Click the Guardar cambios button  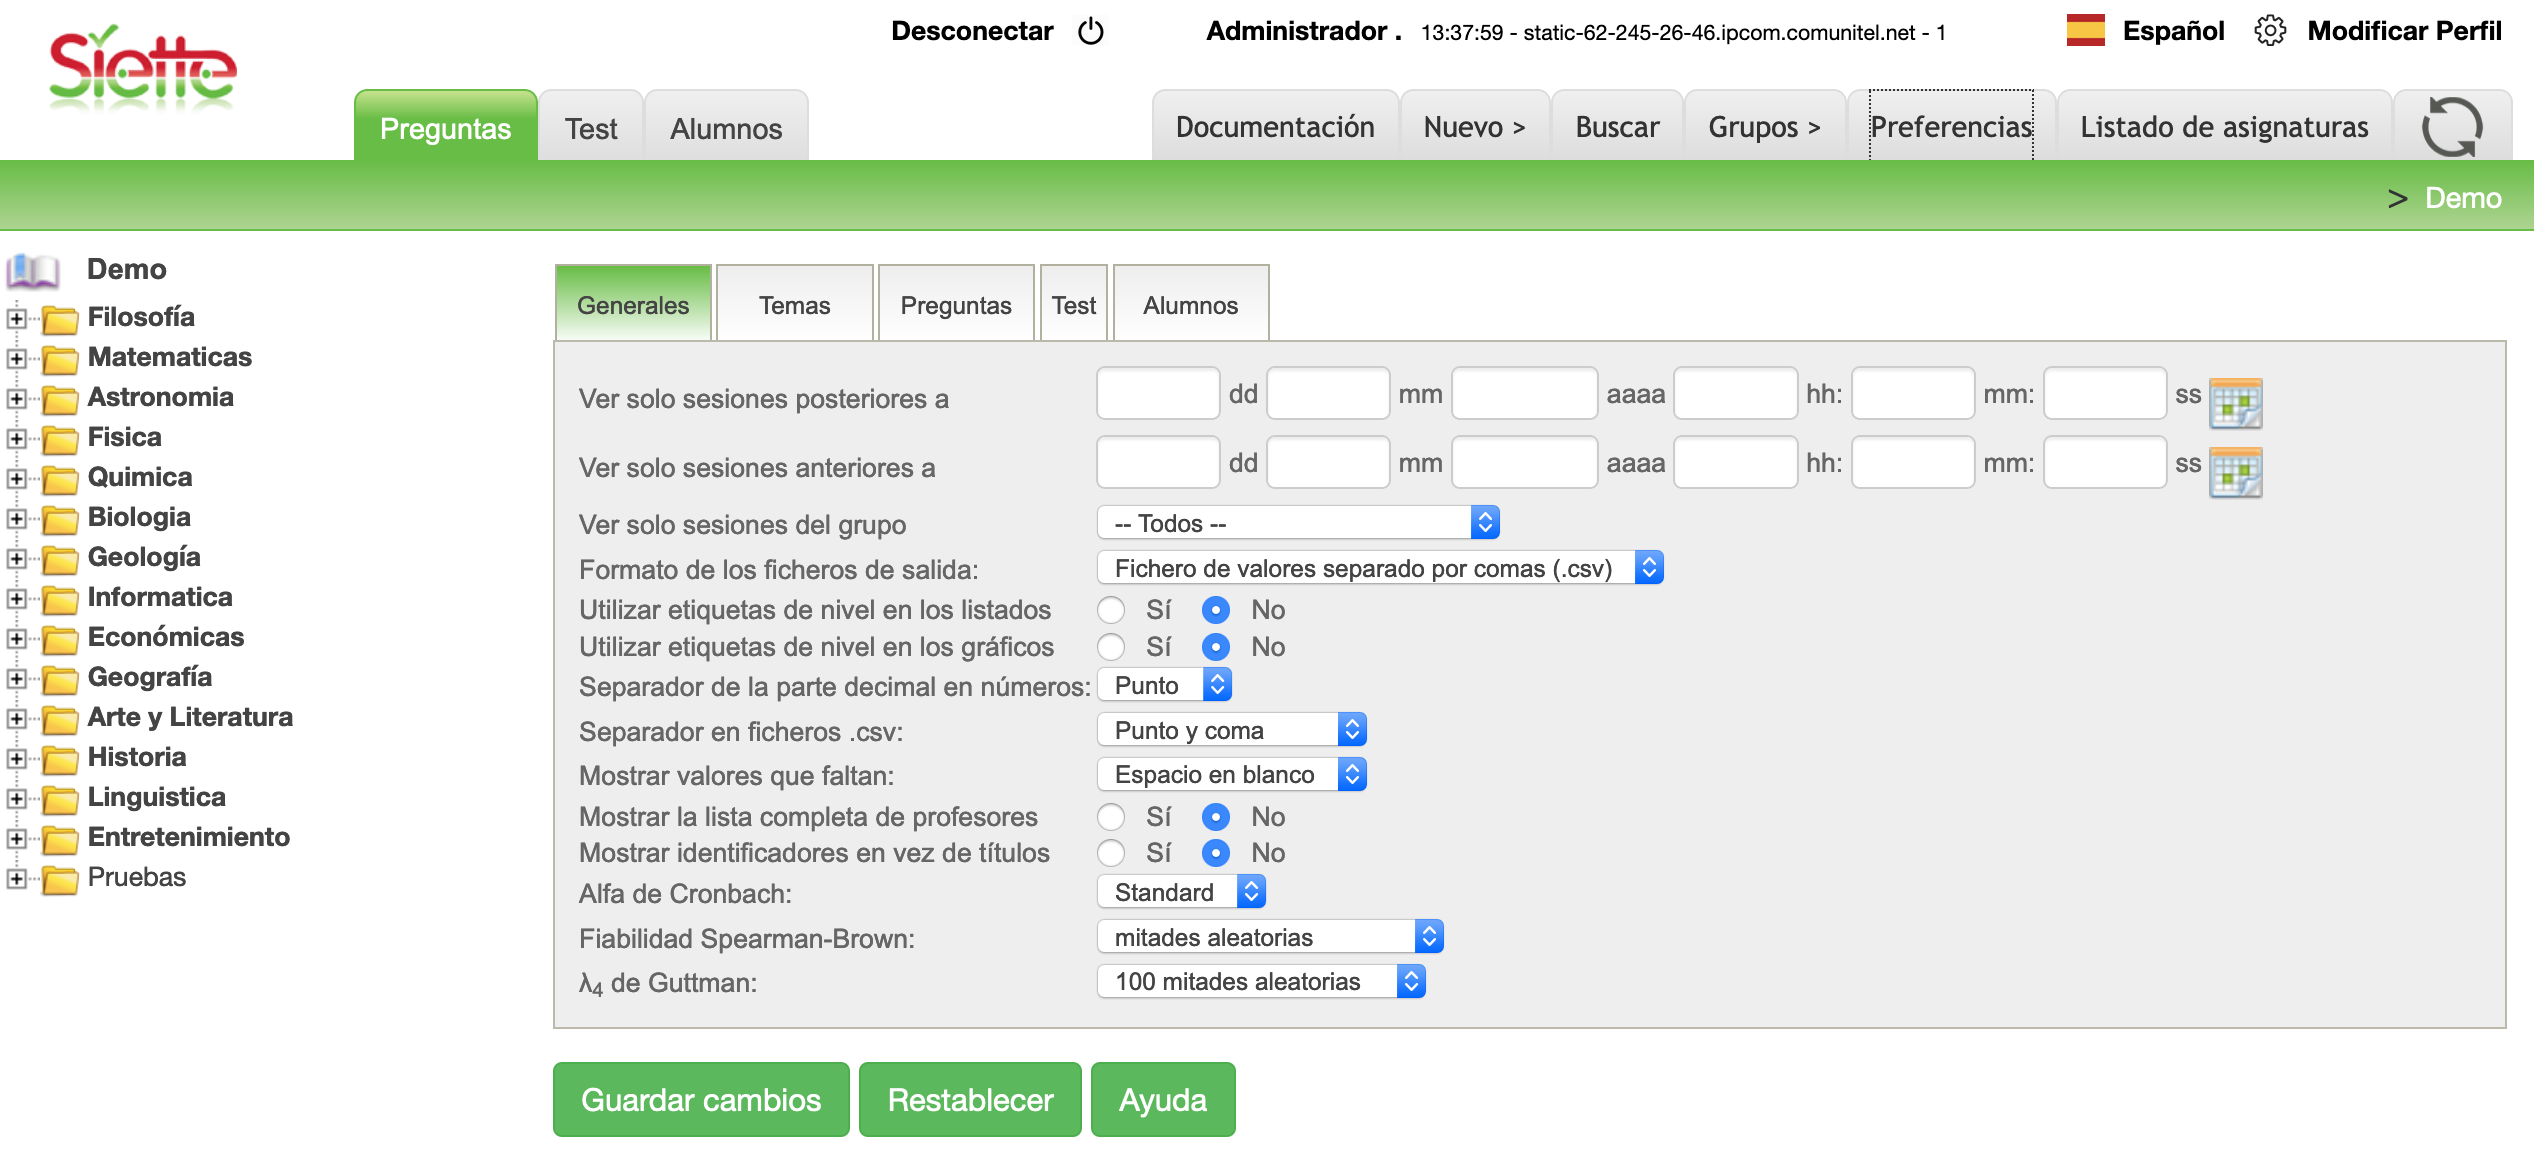pyautogui.click(x=701, y=1099)
